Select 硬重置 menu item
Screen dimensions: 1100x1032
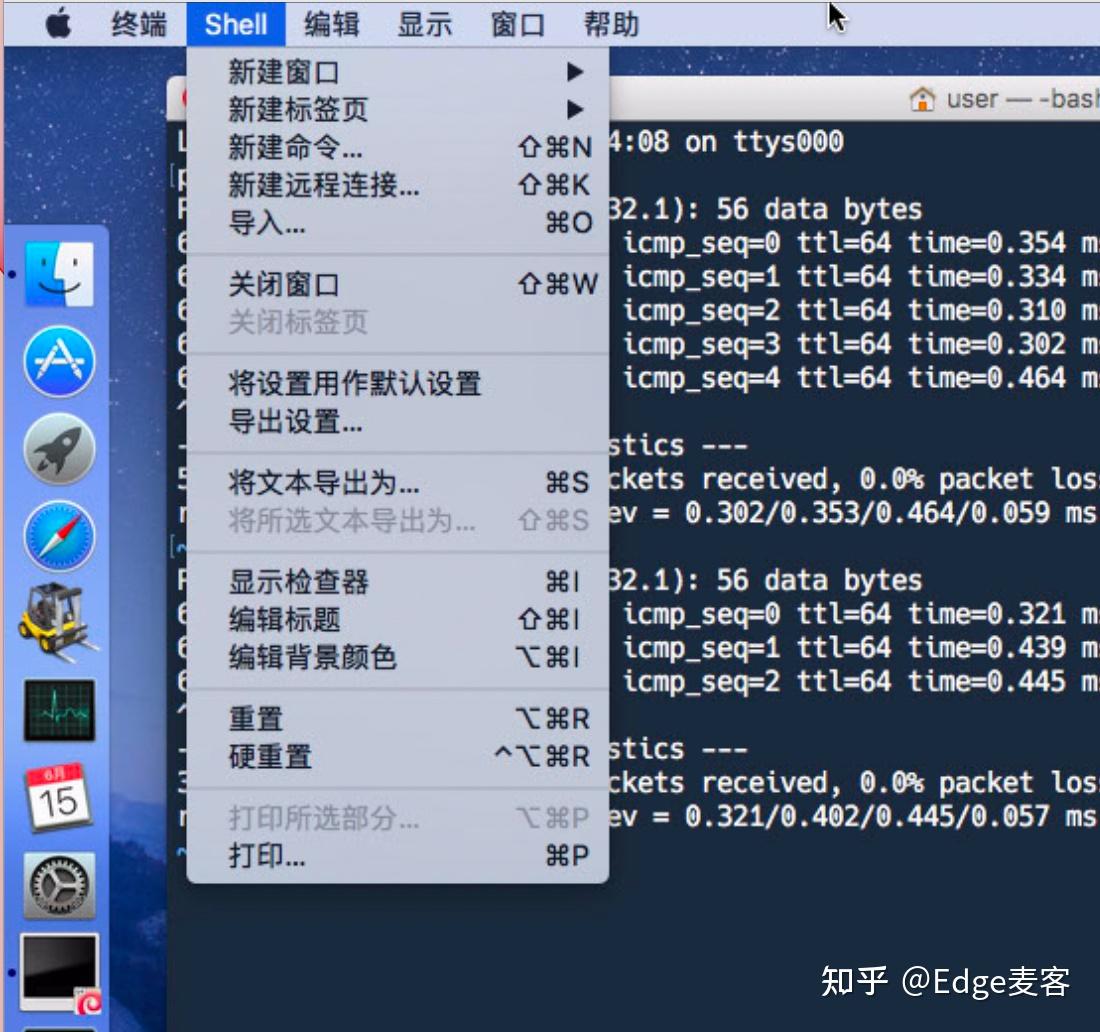[398, 756]
